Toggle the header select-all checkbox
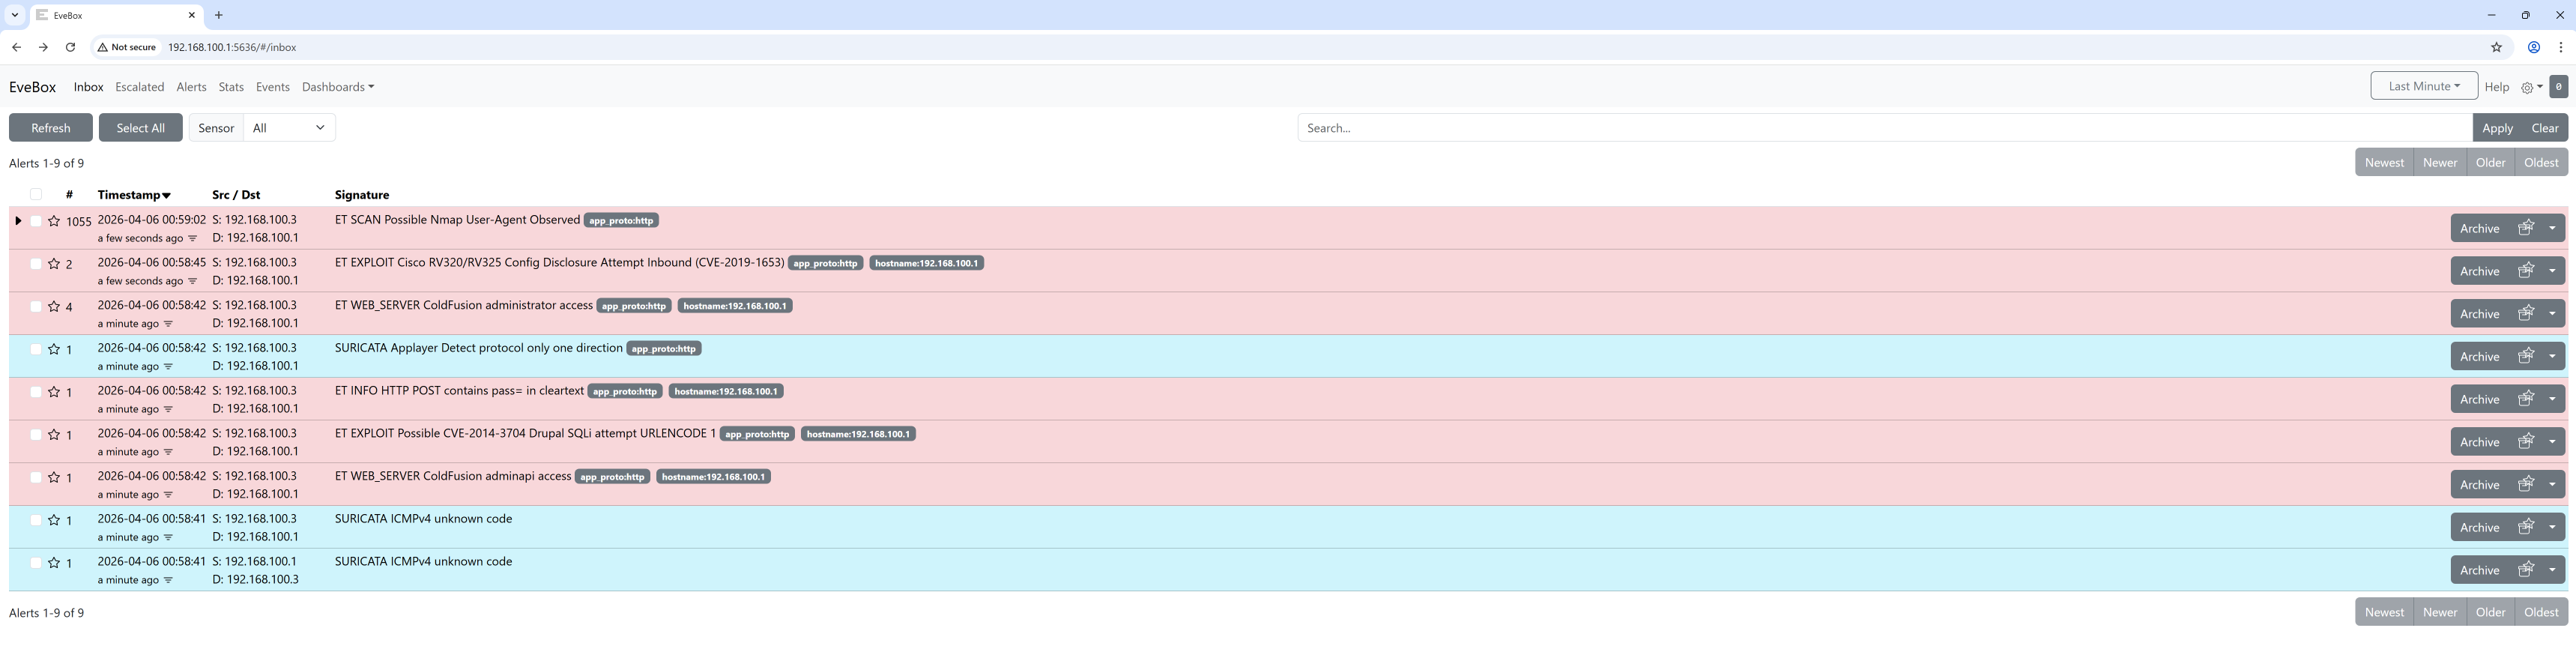The image size is (2576, 646). tap(36, 194)
